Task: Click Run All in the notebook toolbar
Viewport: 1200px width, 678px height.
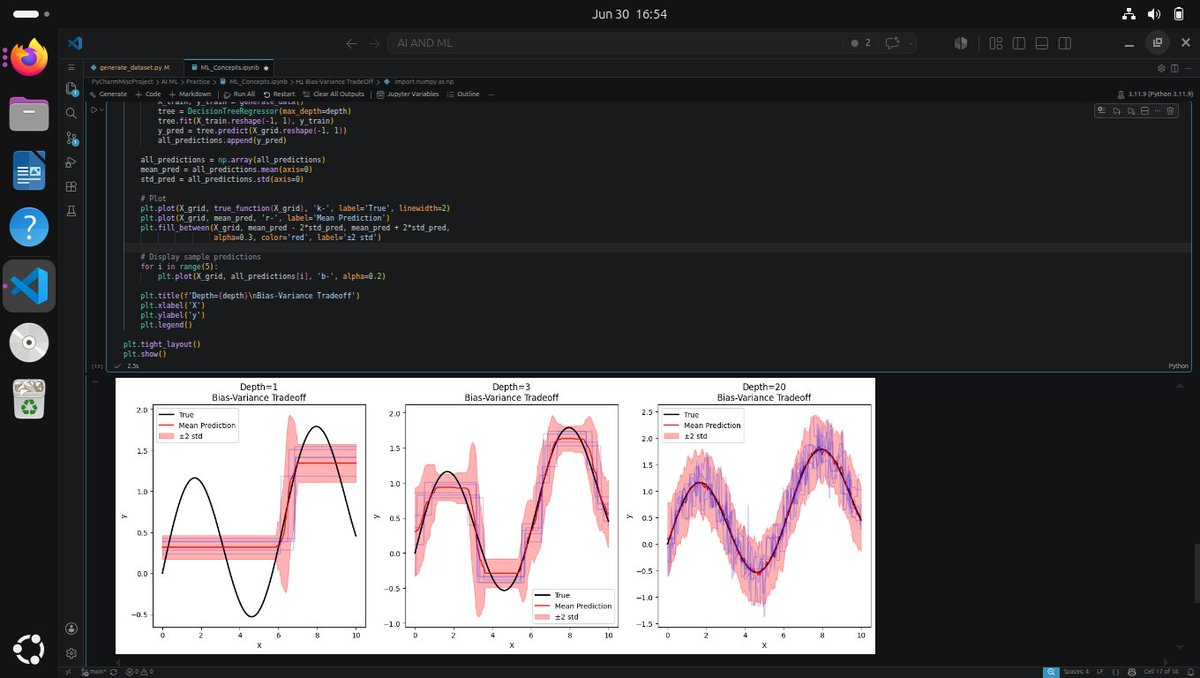Action: 240,94
